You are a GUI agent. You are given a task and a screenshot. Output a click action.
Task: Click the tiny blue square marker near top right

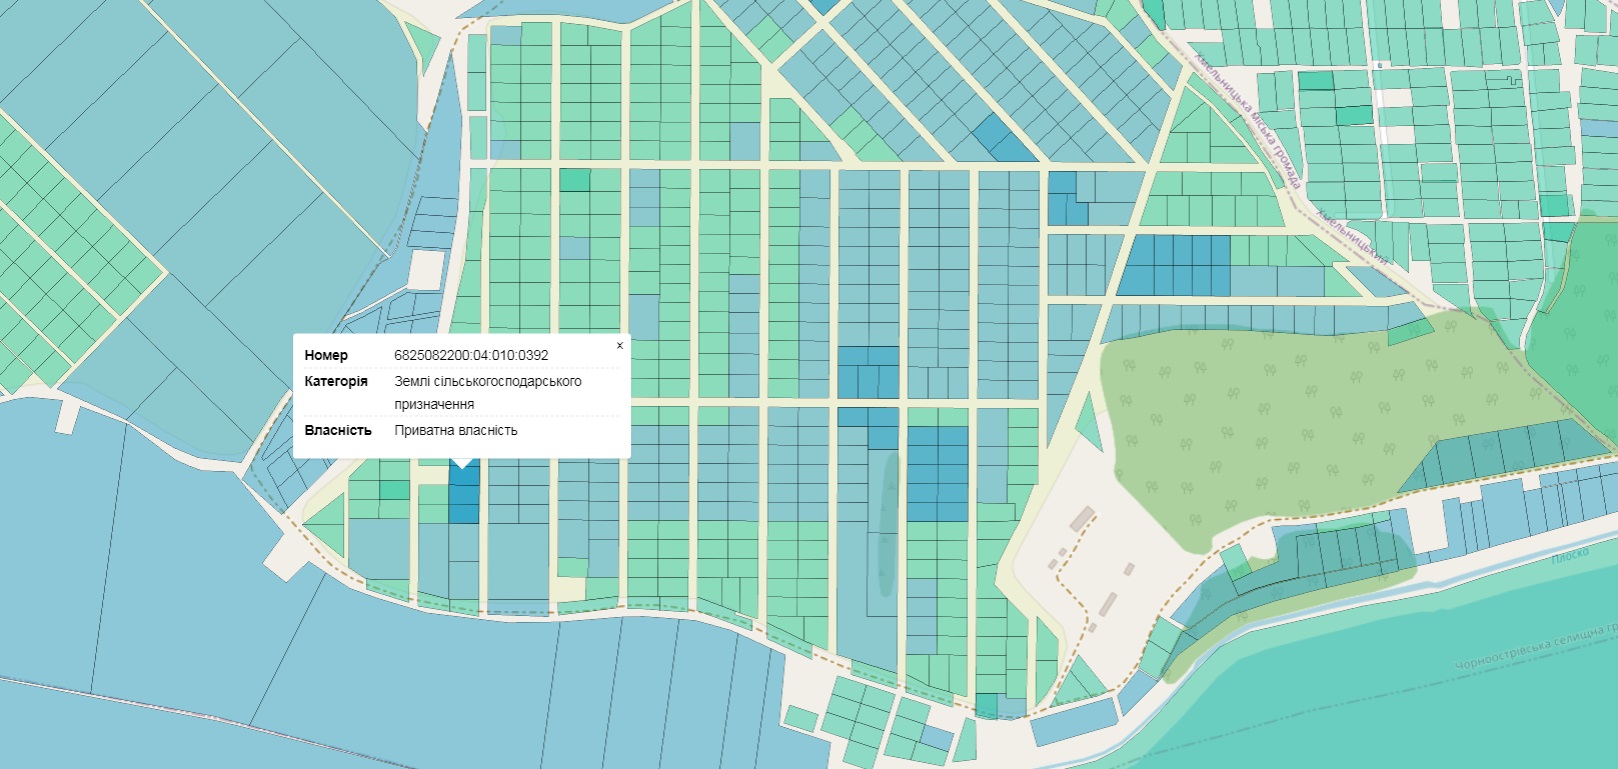coord(1379,66)
